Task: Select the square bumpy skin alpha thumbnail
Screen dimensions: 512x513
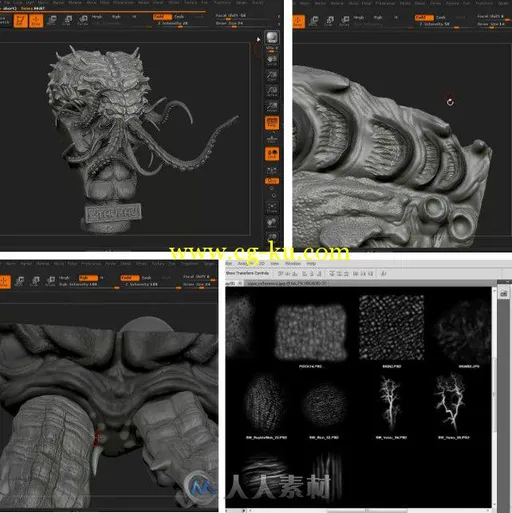Action: (x=311, y=332)
